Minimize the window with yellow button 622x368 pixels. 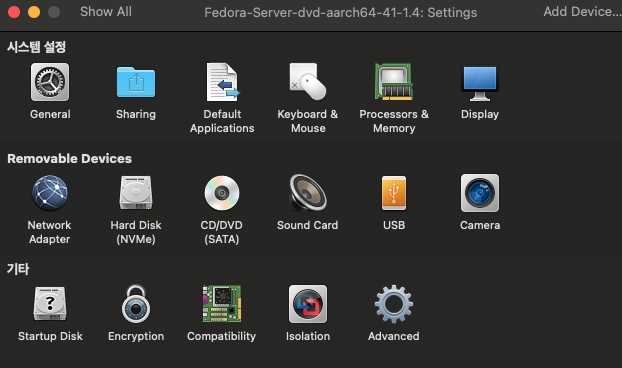tap(34, 12)
